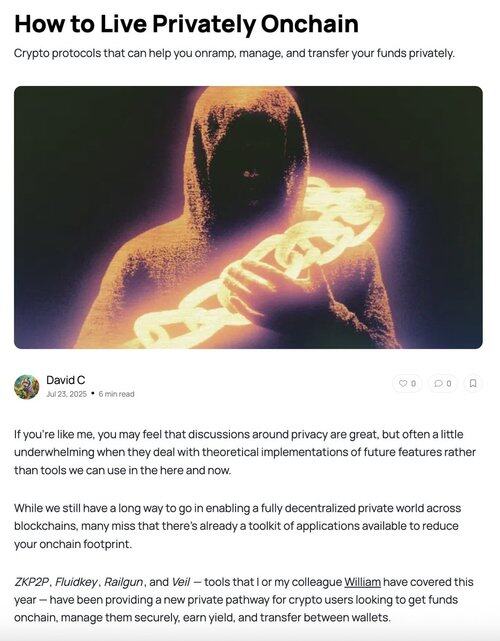This screenshot has width=500, height=641.
Task: Click the like count number beside the heart
Action: (x=413, y=383)
